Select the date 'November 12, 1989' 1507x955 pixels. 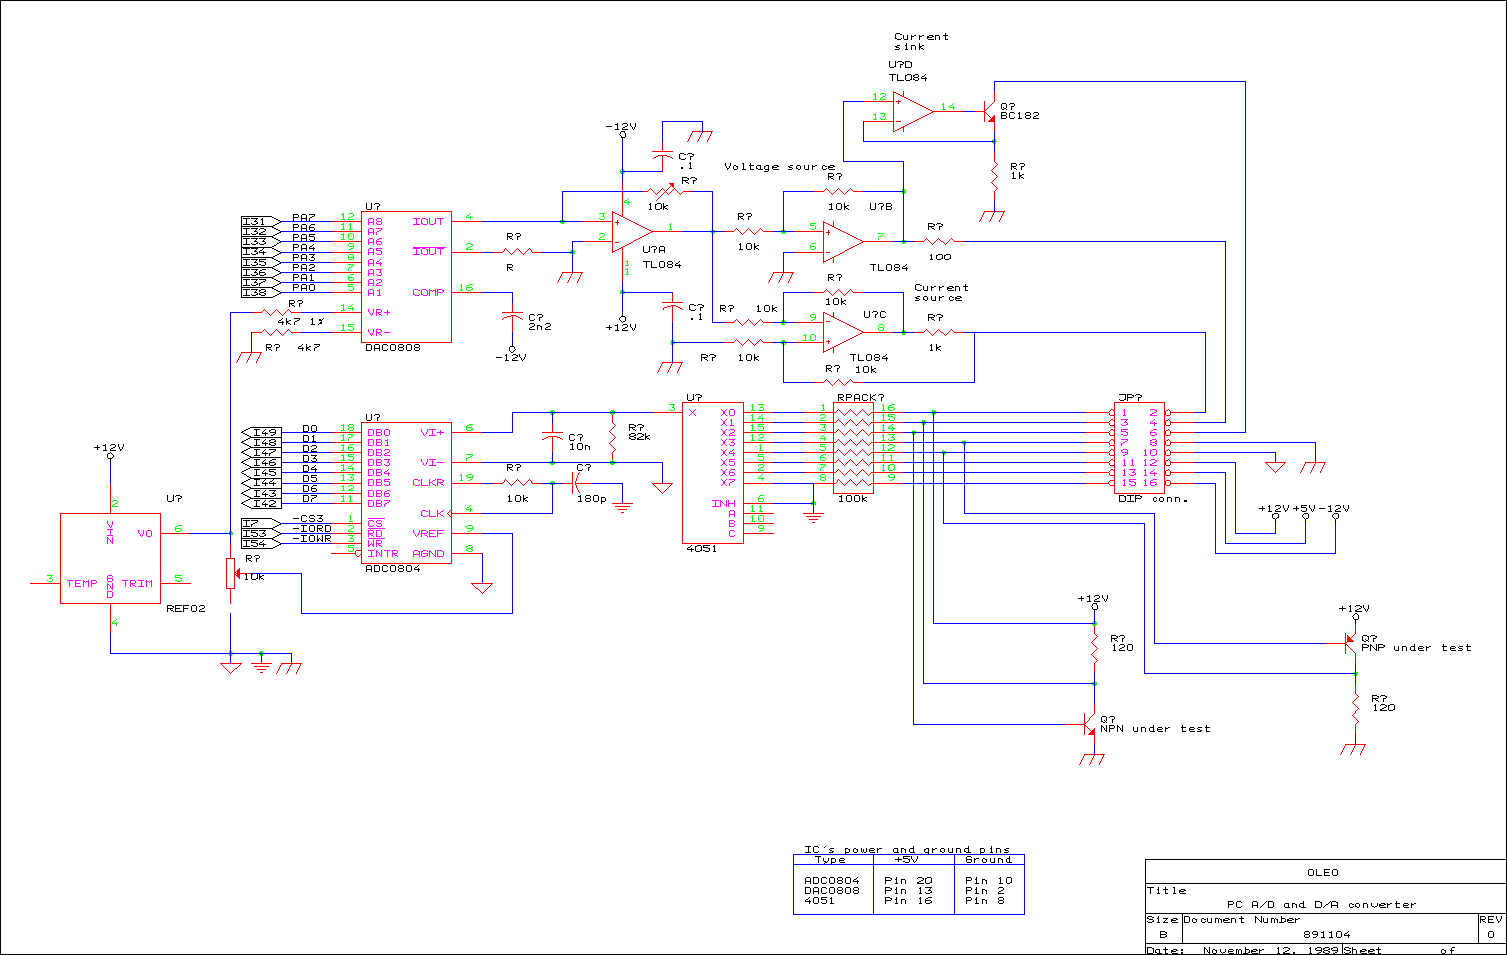tap(1270, 950)
